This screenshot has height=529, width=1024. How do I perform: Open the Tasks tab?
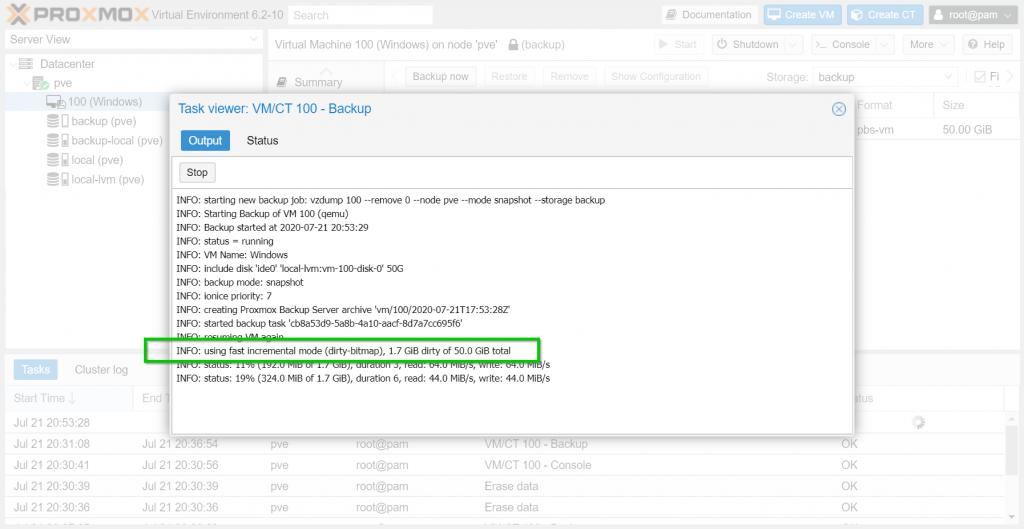36,370
